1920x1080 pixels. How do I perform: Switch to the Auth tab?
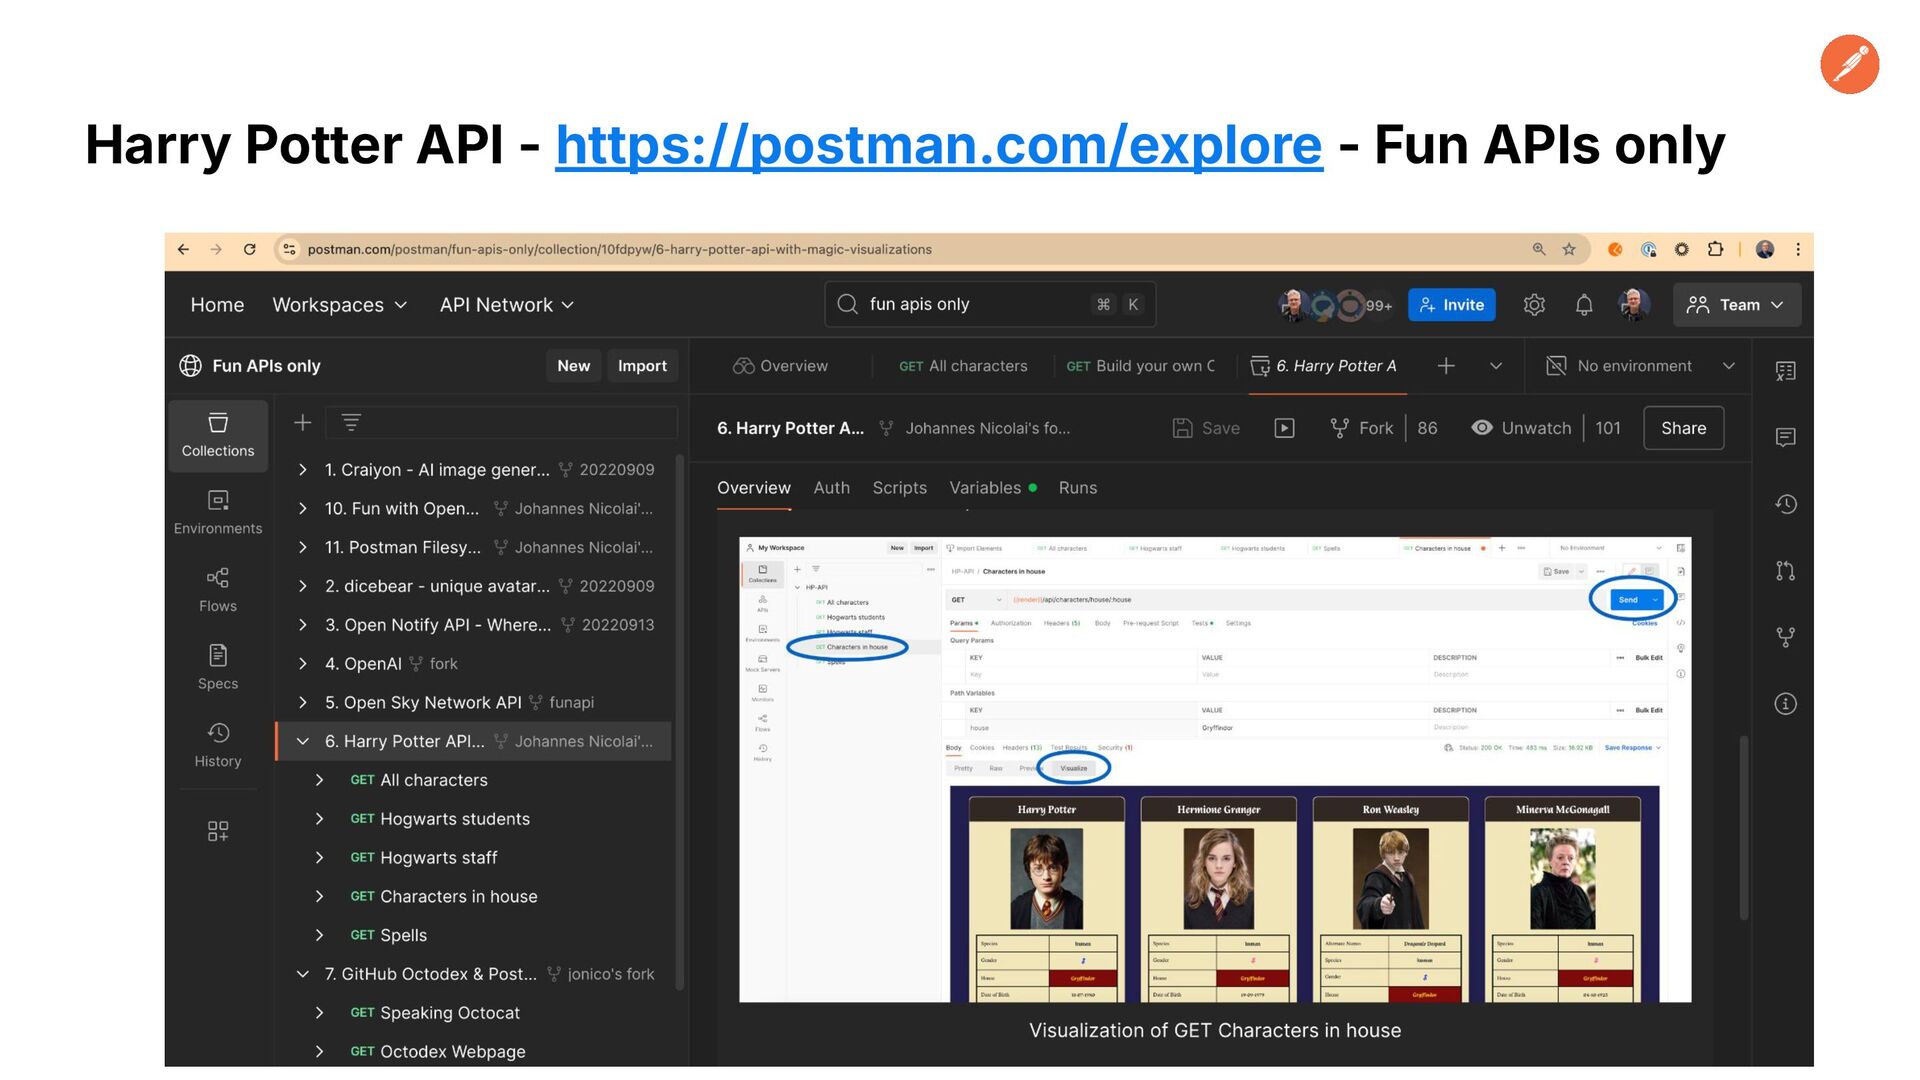831,488
